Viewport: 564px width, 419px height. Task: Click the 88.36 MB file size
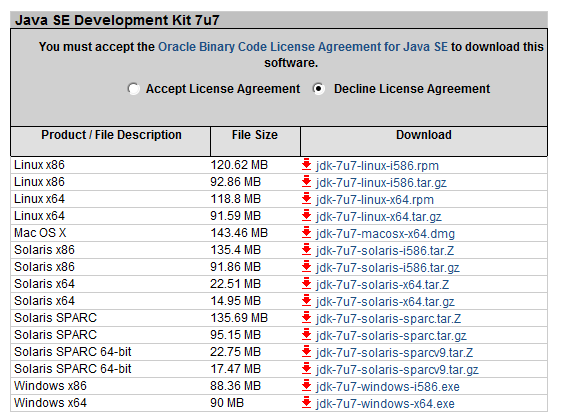coord(236,386)
